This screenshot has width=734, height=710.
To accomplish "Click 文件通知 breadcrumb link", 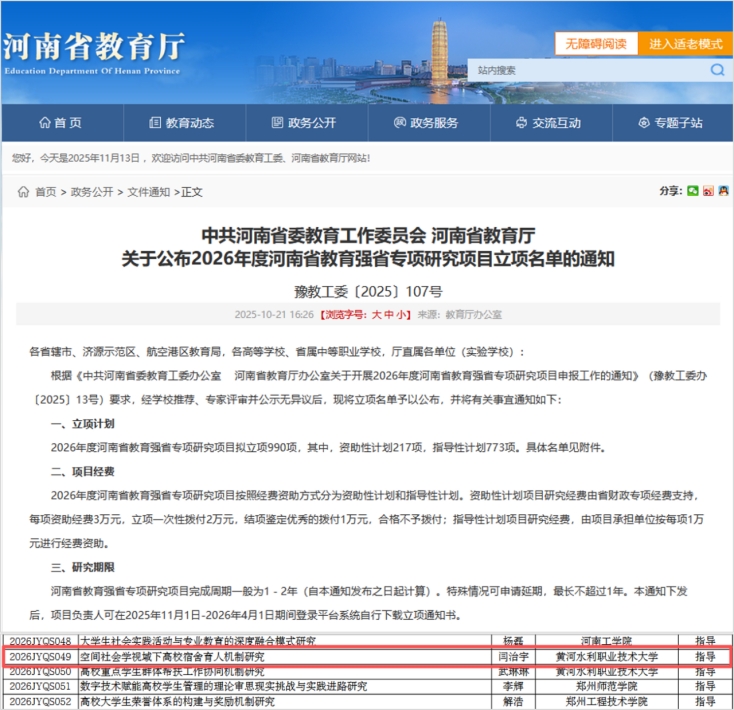I will [148, 192].
